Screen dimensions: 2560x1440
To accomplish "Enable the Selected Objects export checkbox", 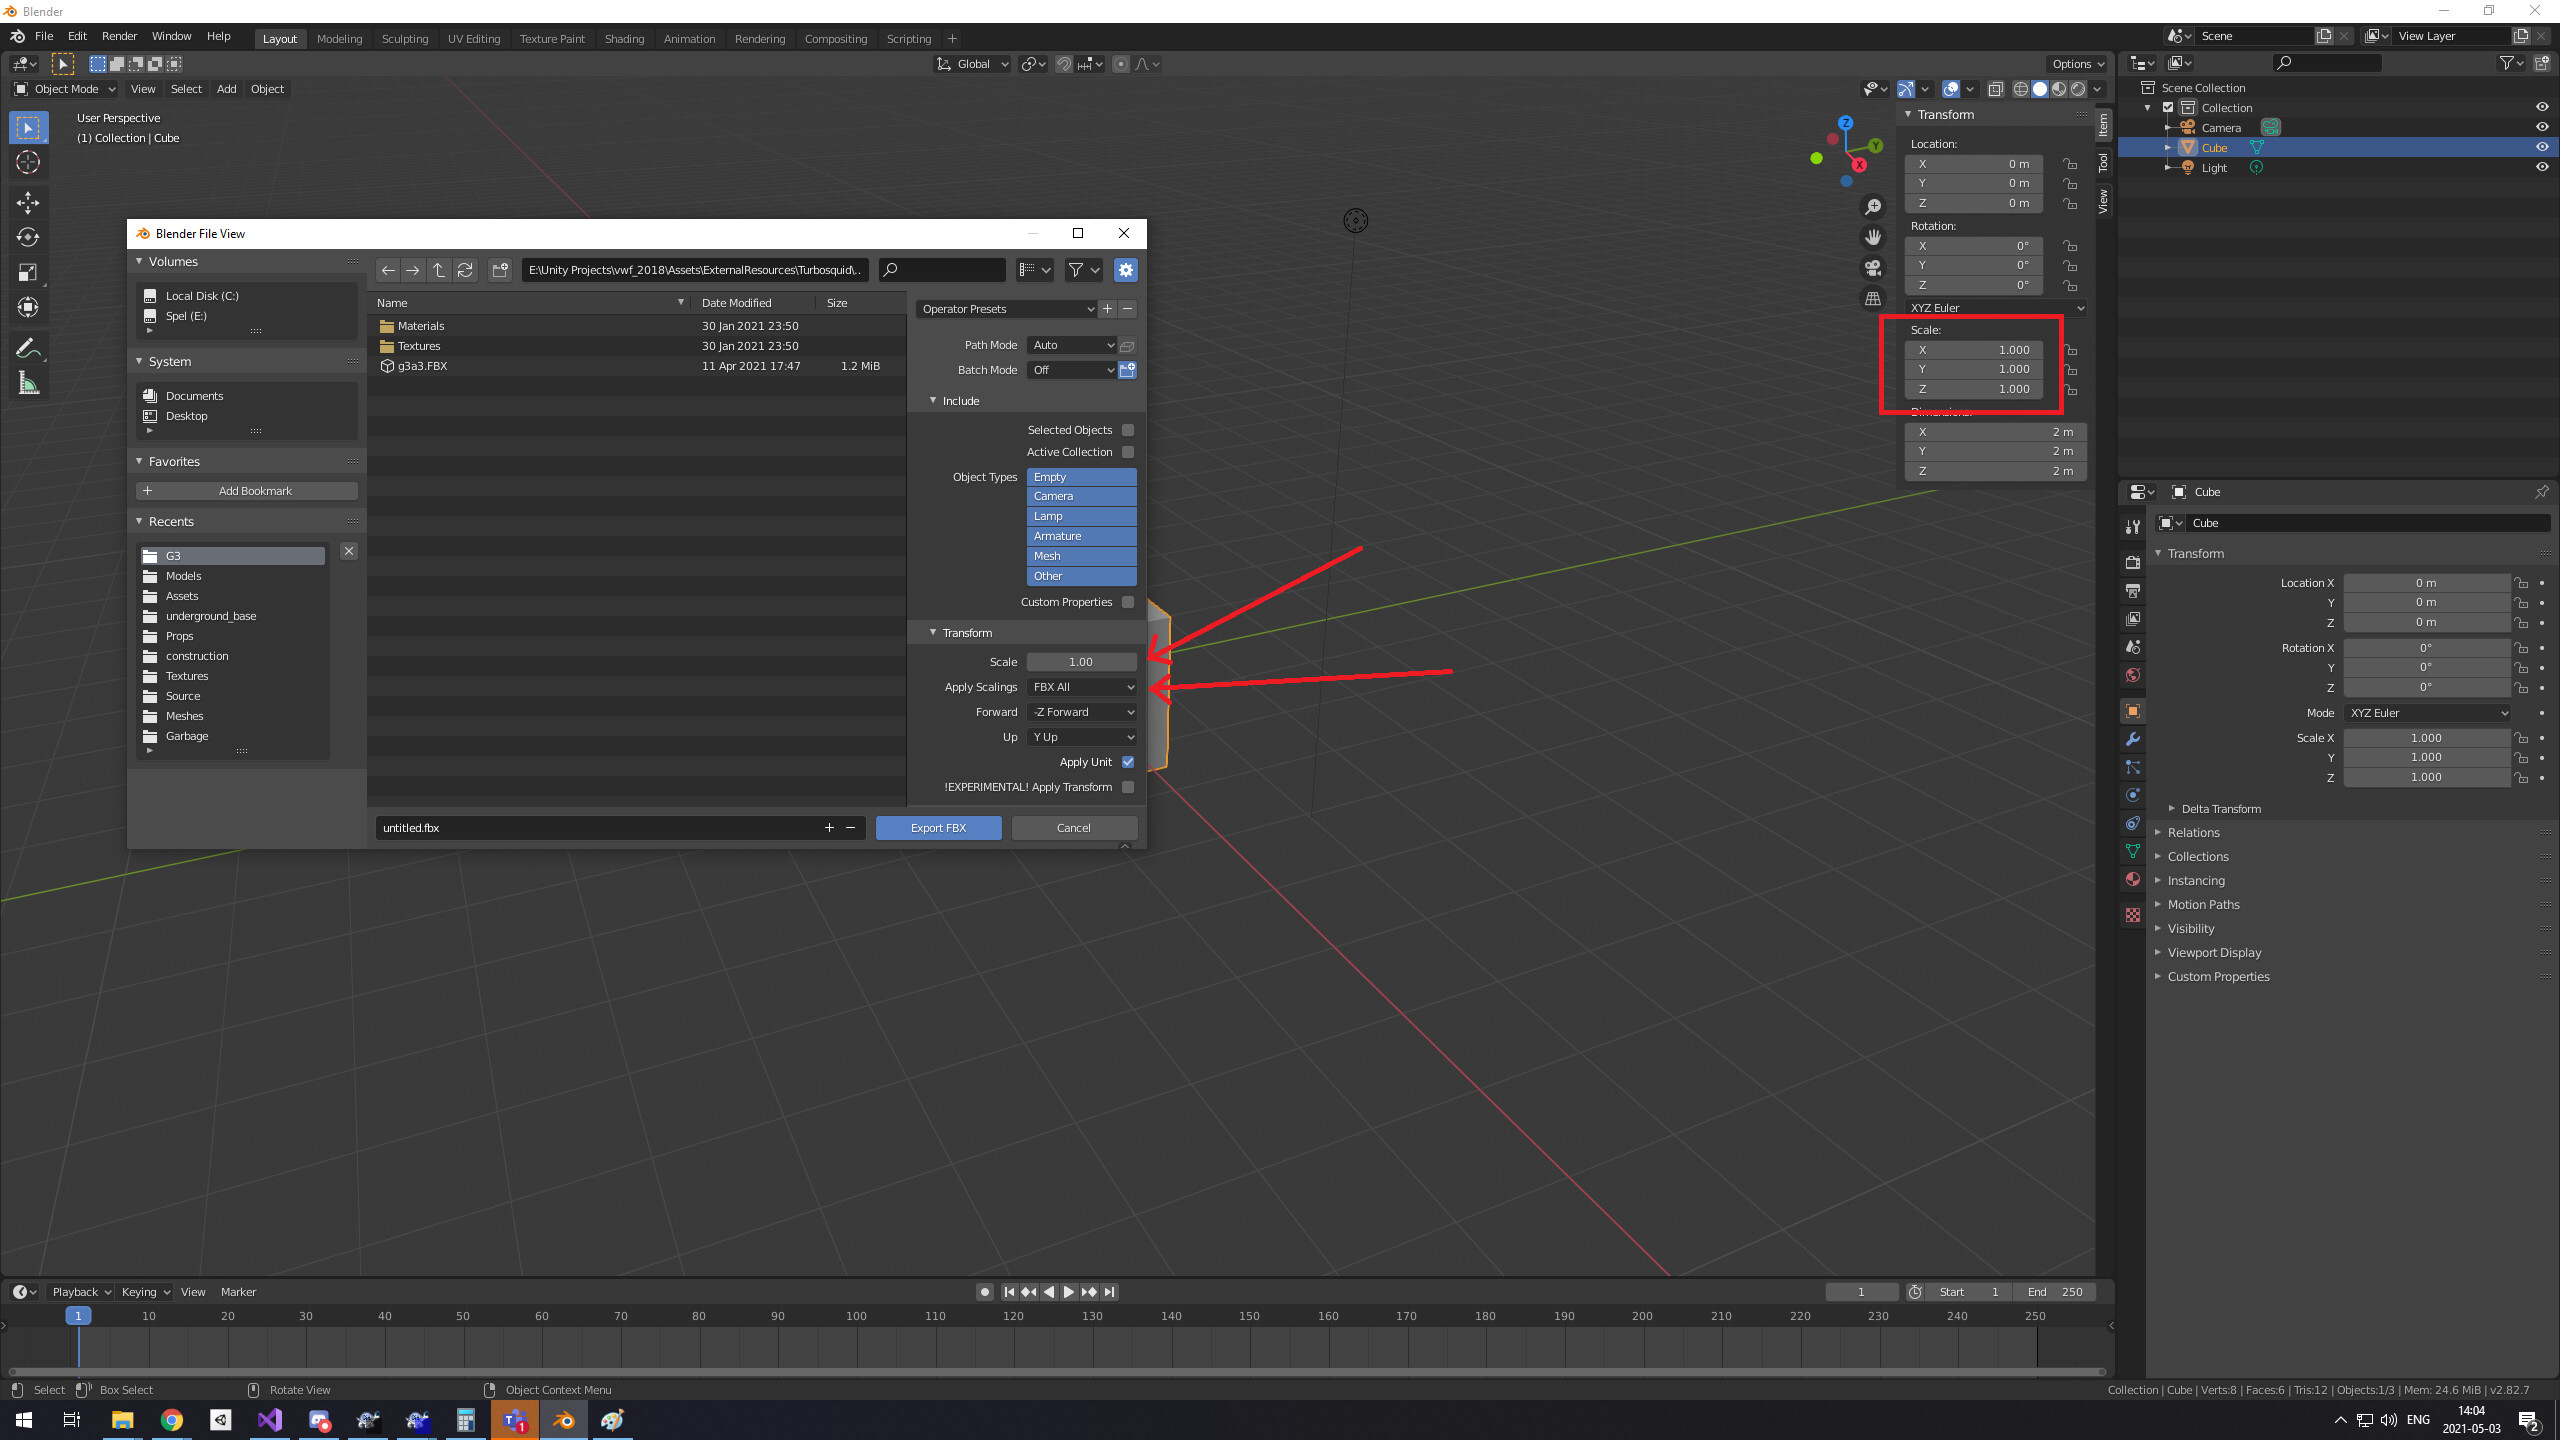I will click(x=1127, y=429).
